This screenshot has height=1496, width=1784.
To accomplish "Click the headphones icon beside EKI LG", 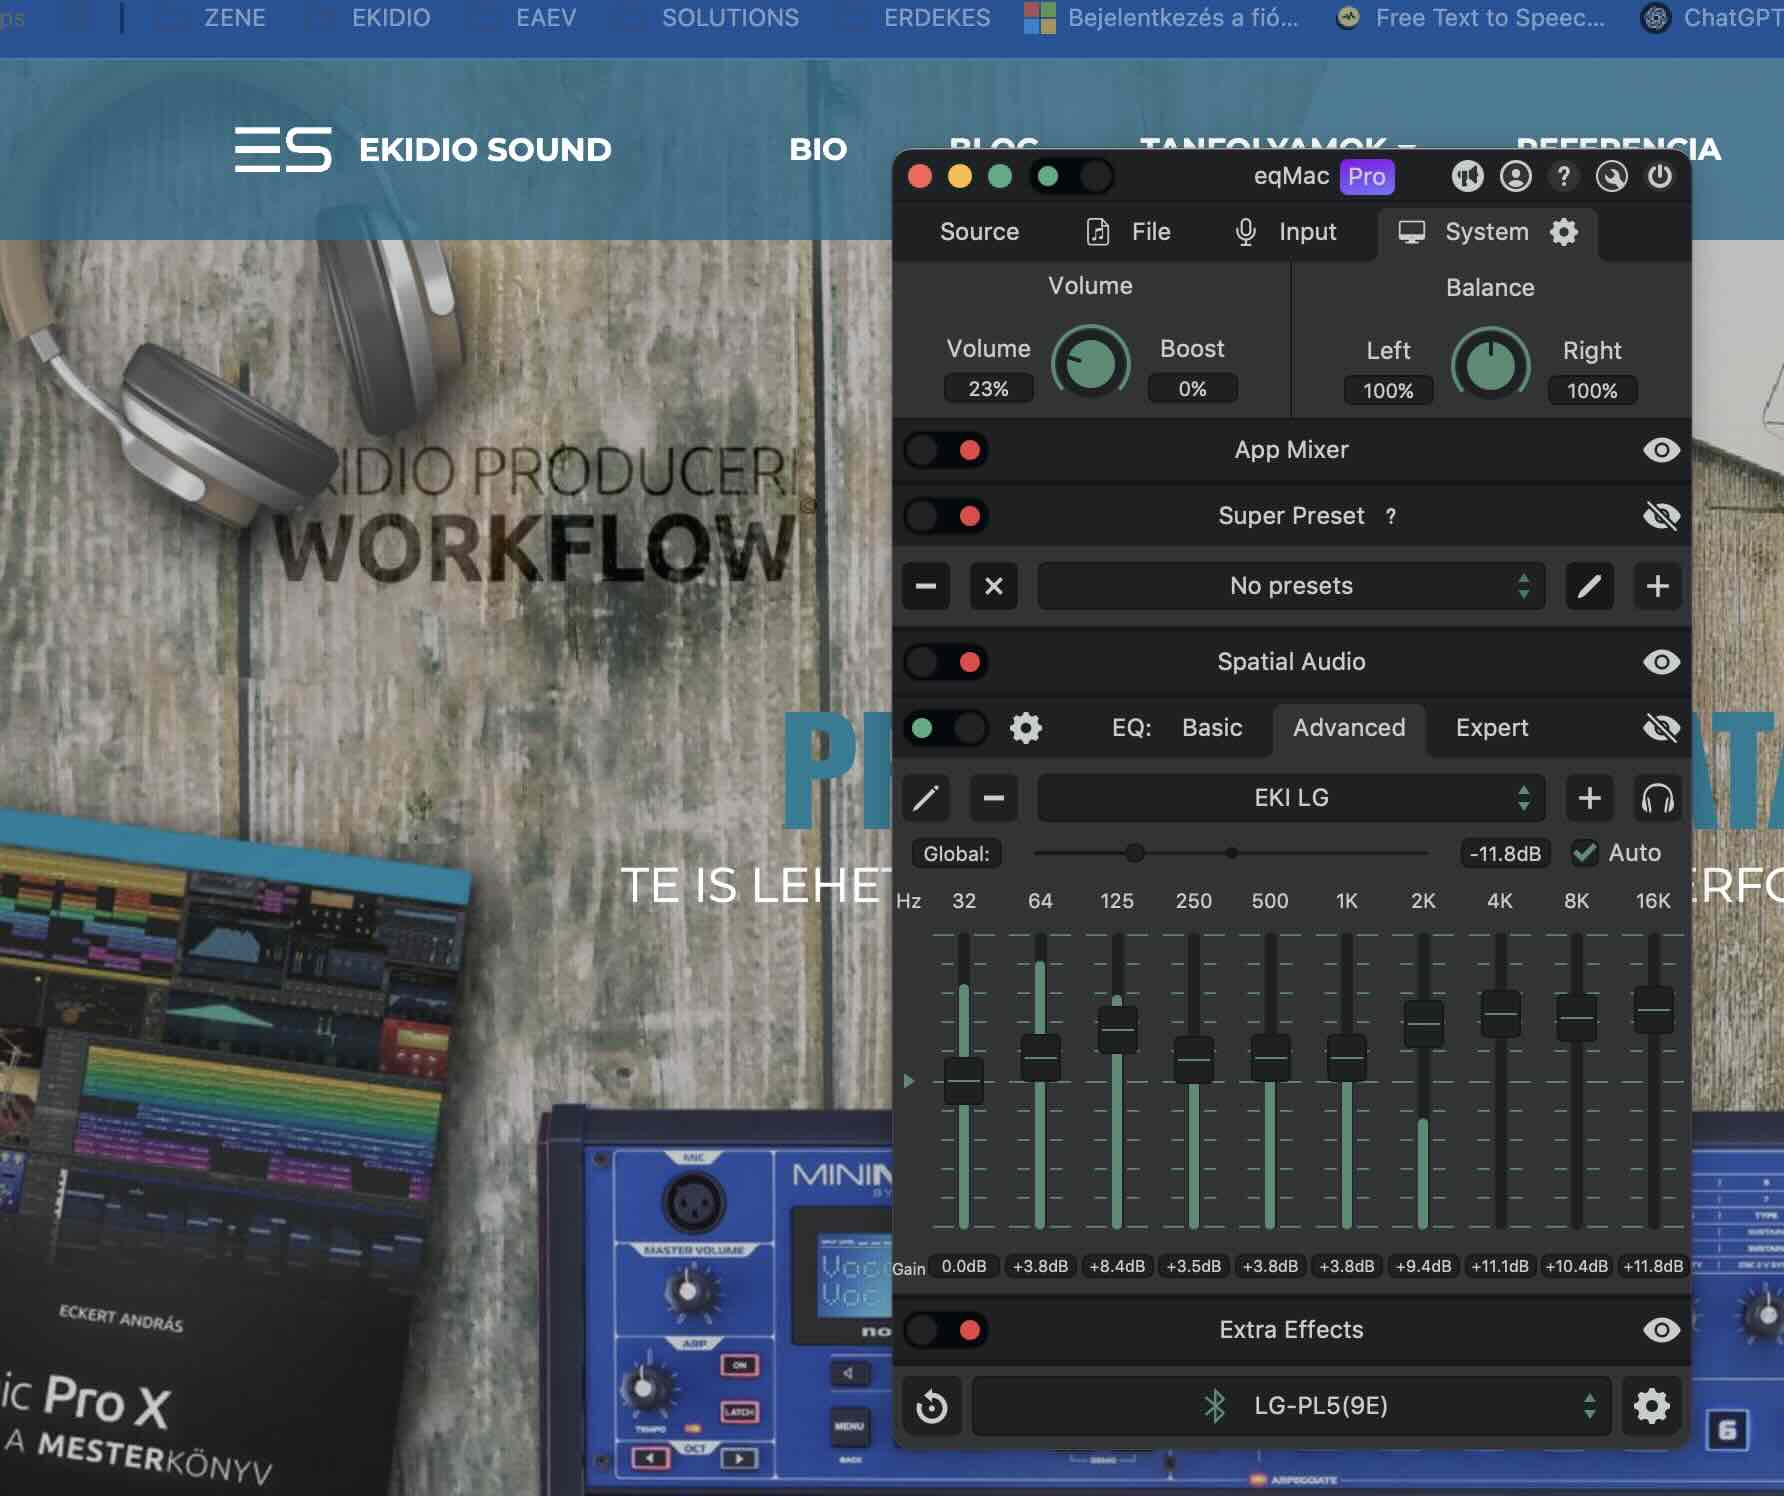I will click(1657, 798).
